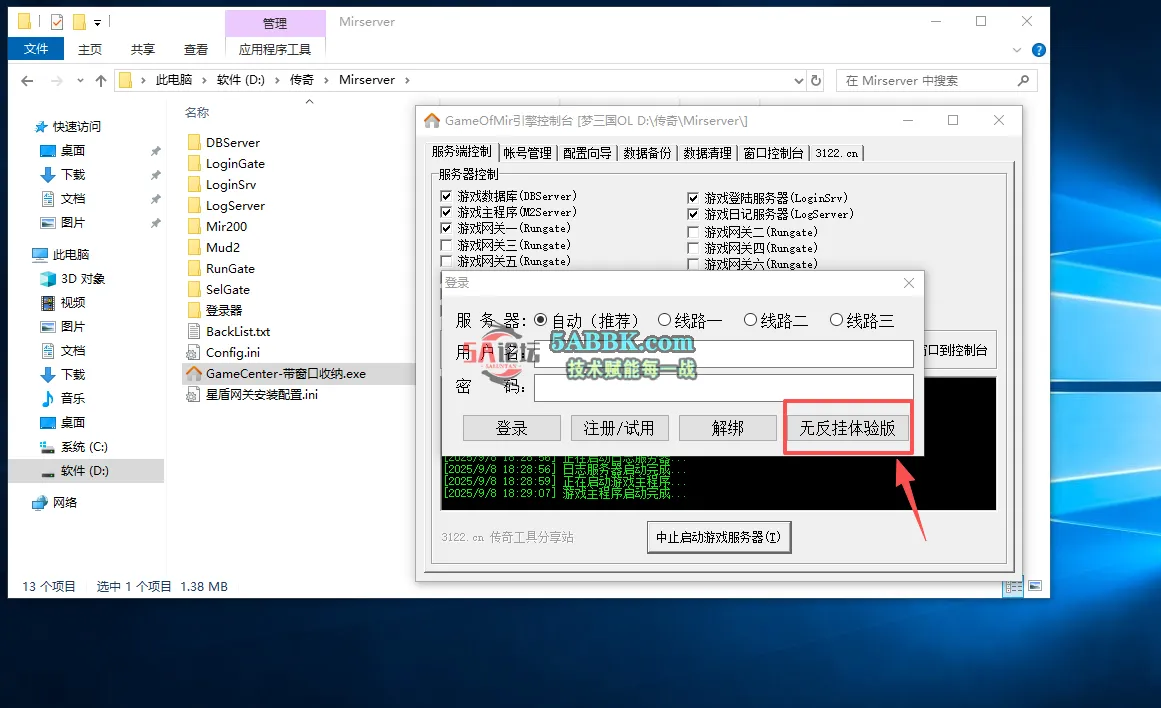Select 线路二 radio button
Image resolution: width=1161 pixels, height=708 pixels.
click(x=750, y=320)
